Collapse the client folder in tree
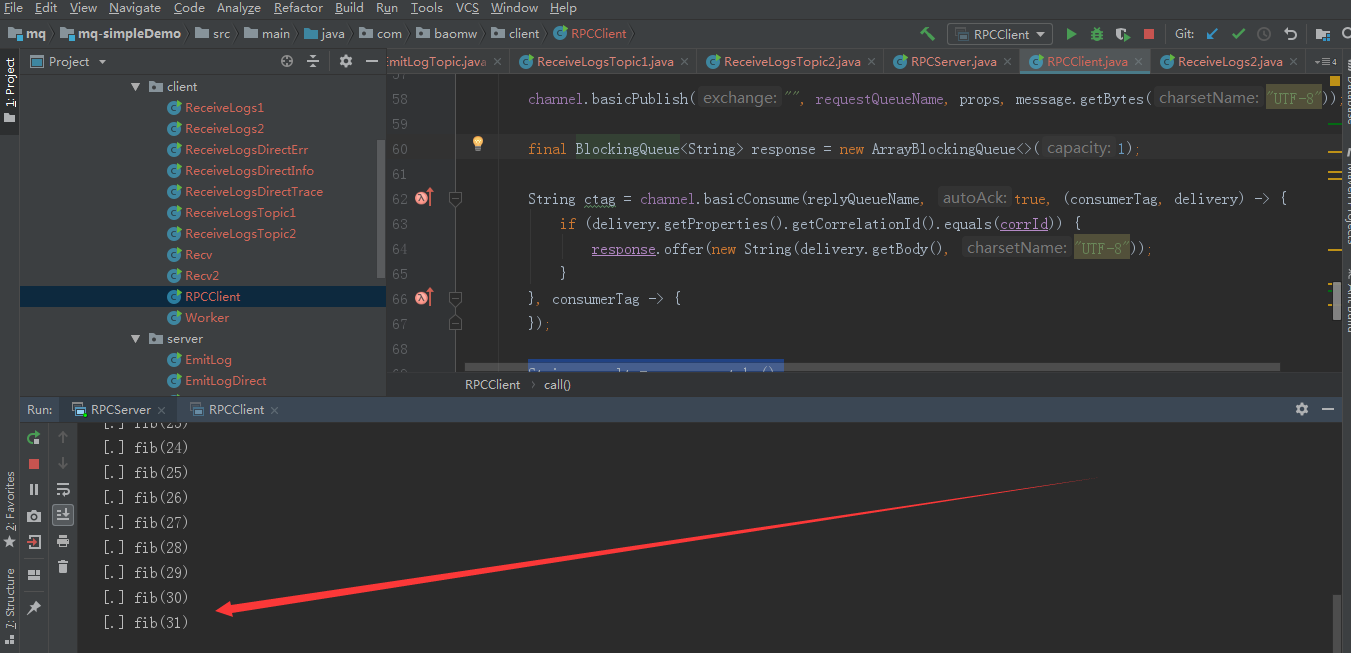The image size is (1351, 653). click(136, 87)
